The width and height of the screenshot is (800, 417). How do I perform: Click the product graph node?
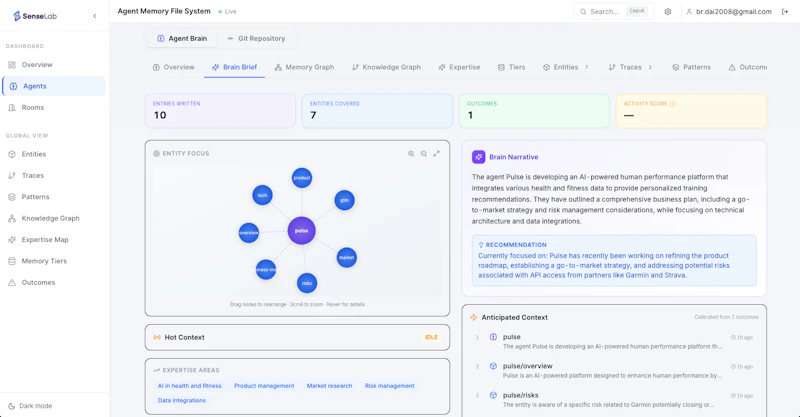pyautogui.click(x=302, y=178)
